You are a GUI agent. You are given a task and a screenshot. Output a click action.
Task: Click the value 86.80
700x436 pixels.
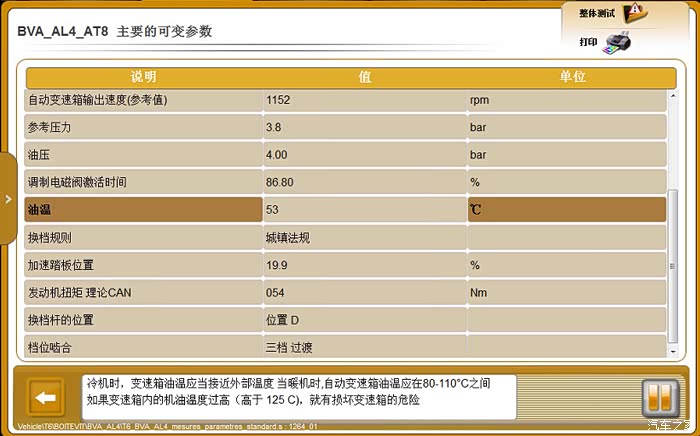click(x=279, y=183)
